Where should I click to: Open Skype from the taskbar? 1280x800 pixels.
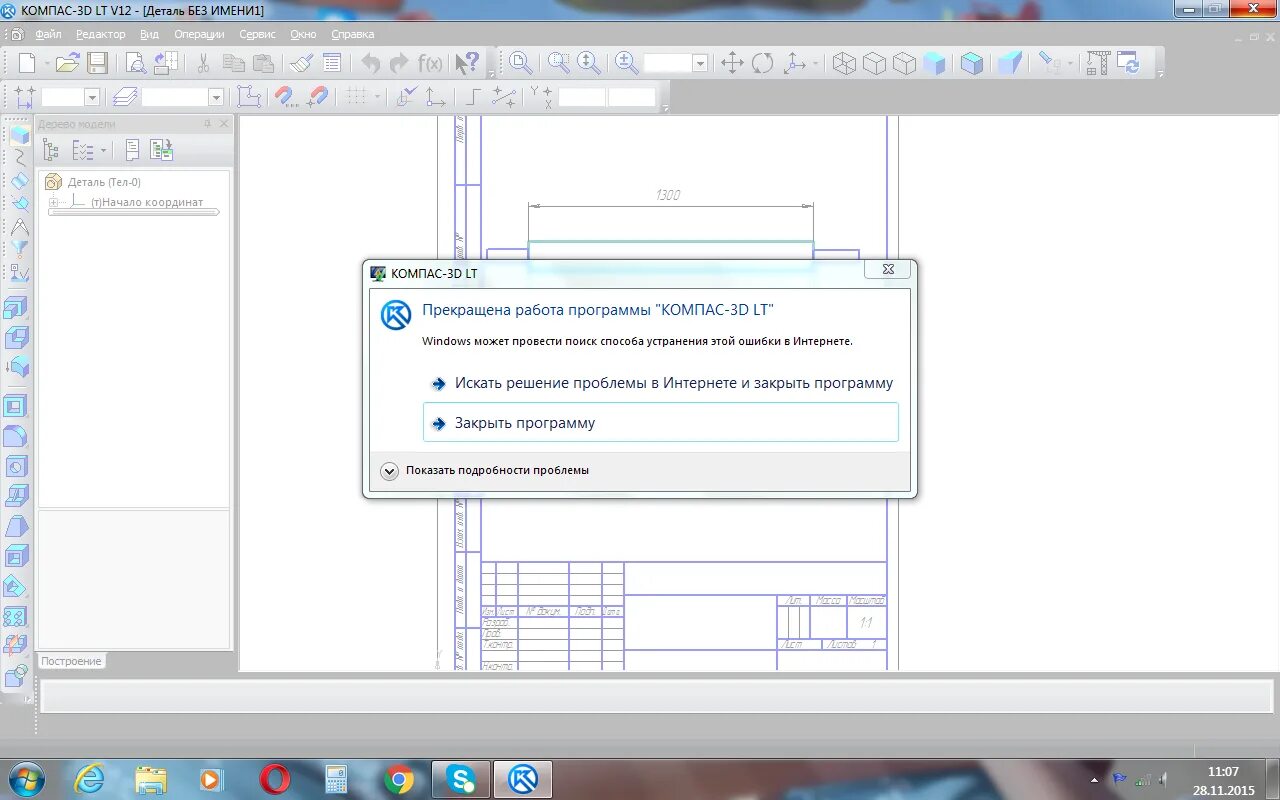[461, 779]
